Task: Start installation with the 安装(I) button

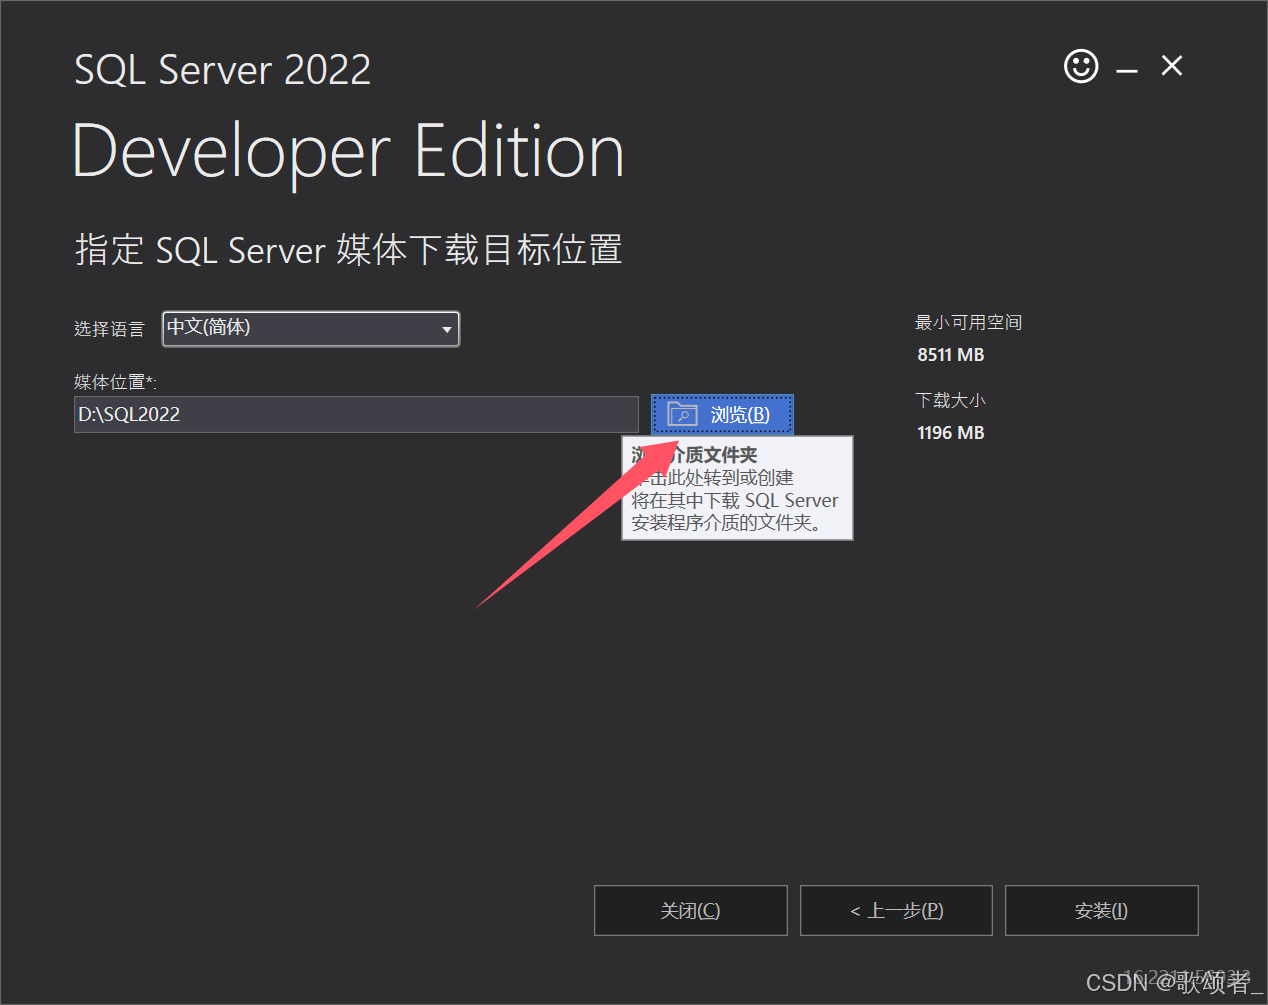Action: (1101, 910)
